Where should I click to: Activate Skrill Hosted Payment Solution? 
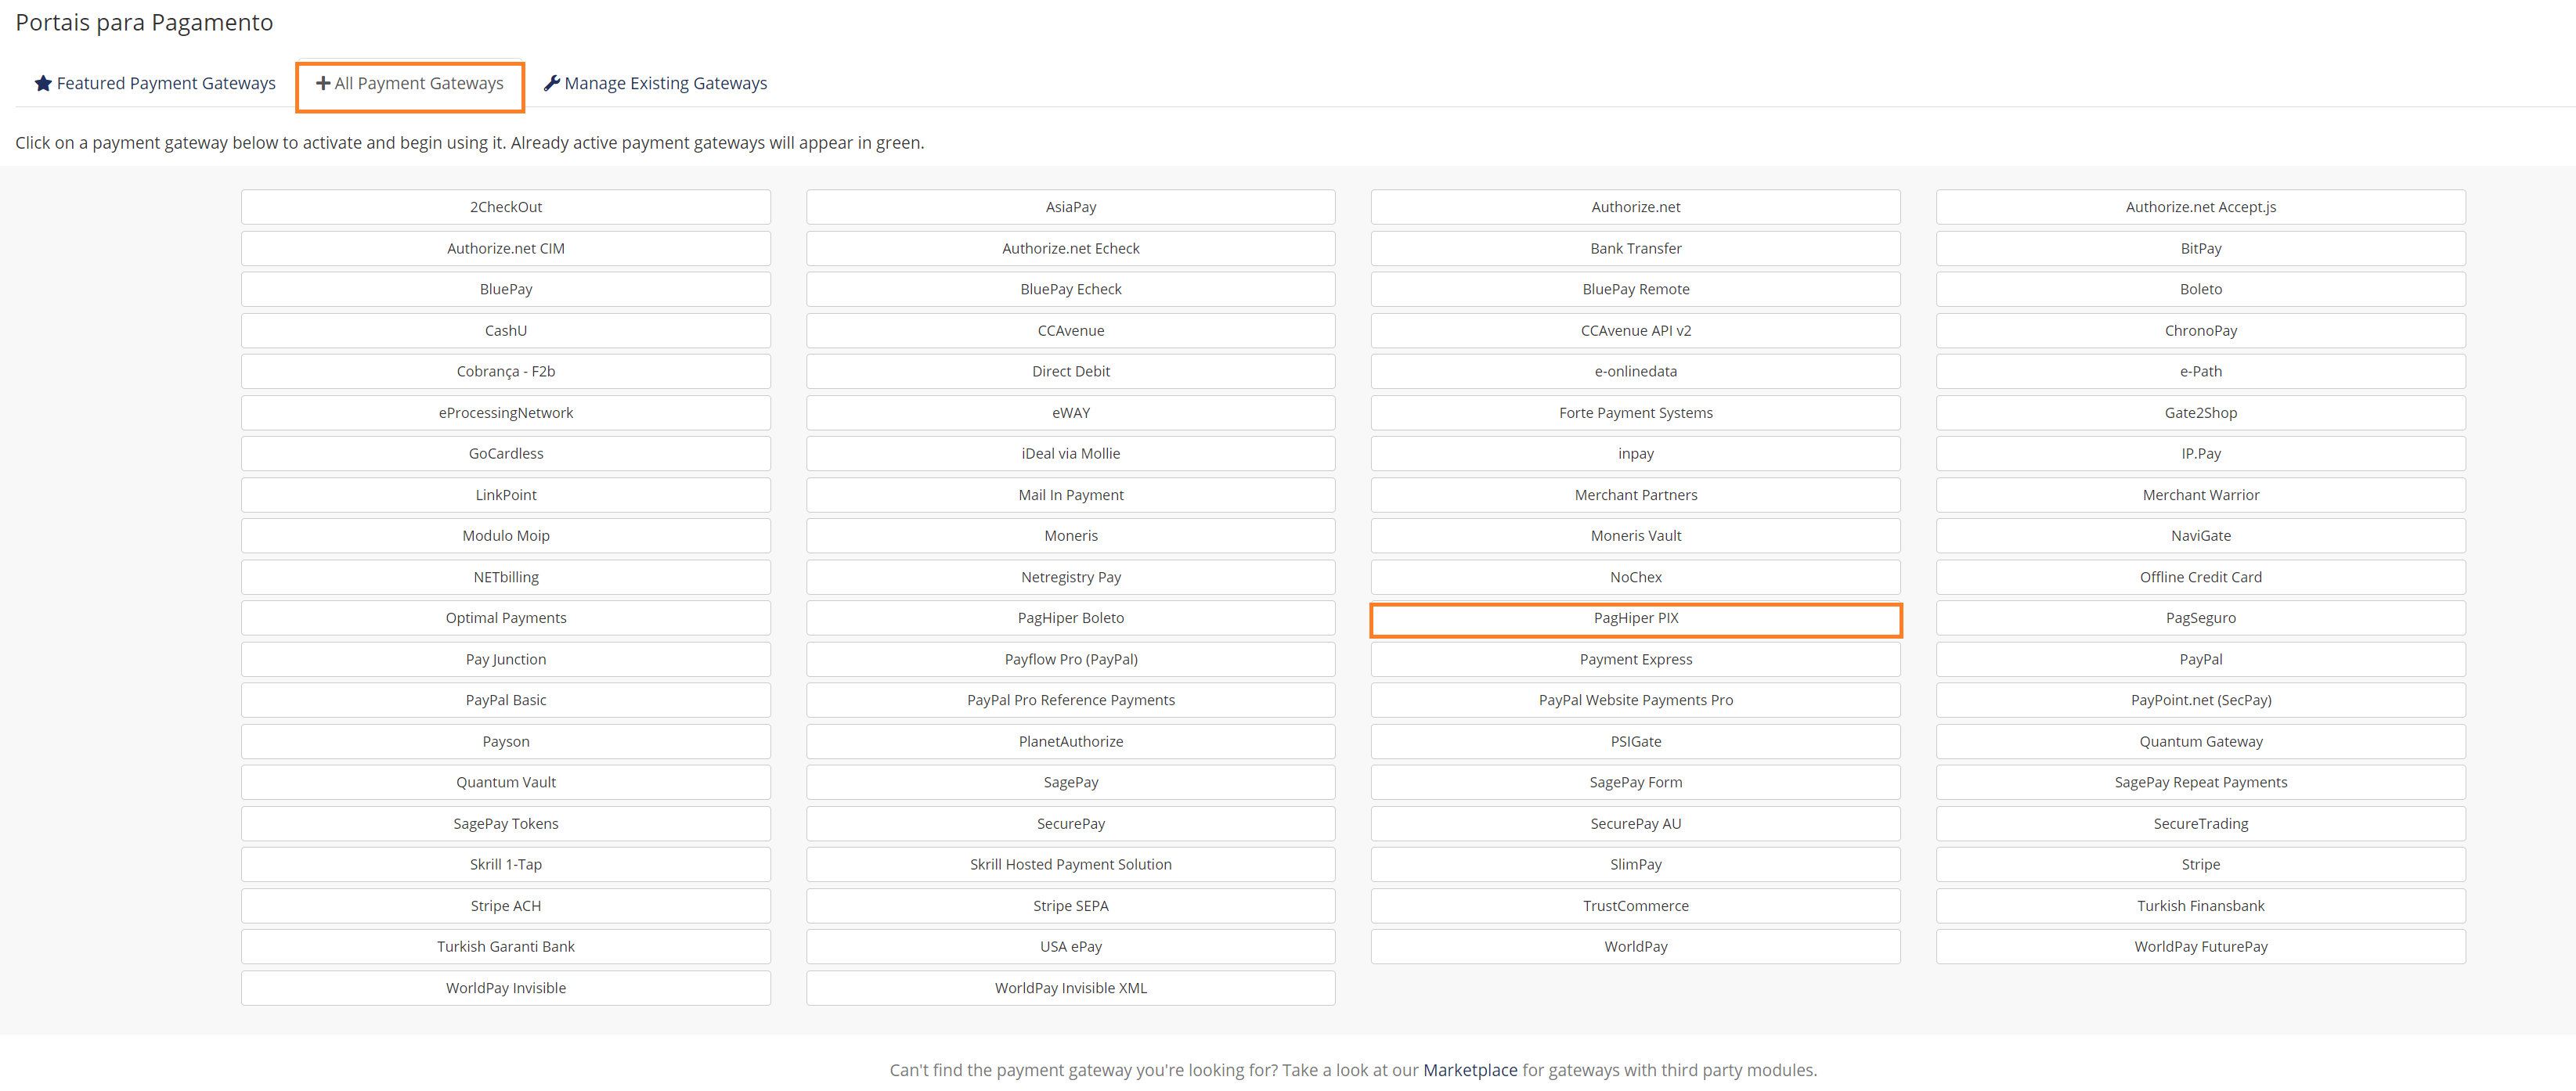click(1071, 864)
